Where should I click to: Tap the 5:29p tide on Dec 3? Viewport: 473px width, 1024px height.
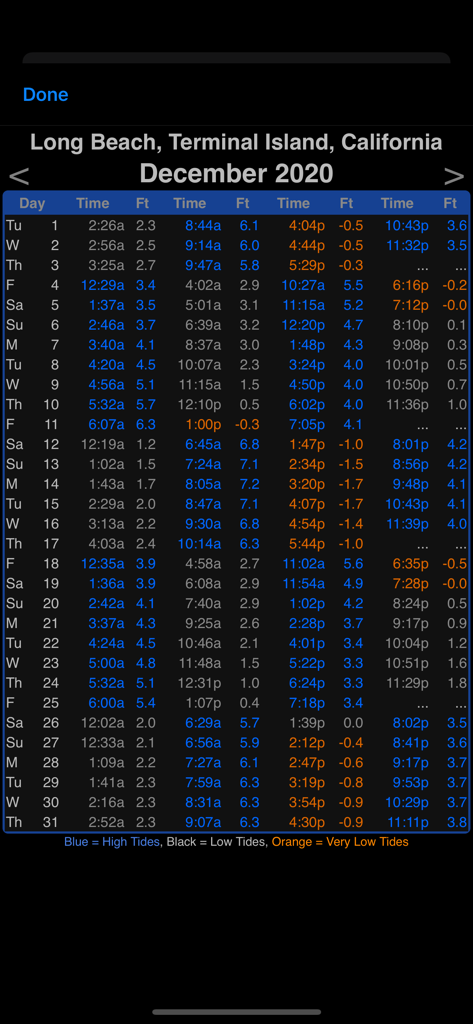[x=307, y=266]
